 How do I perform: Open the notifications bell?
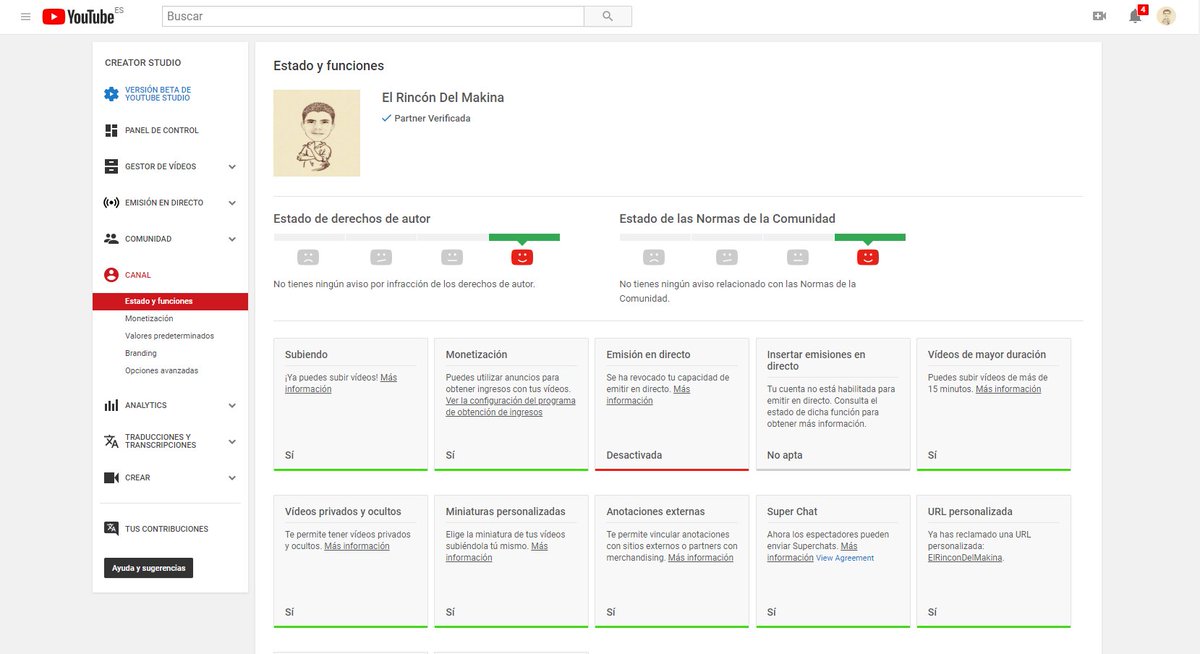1135,16
